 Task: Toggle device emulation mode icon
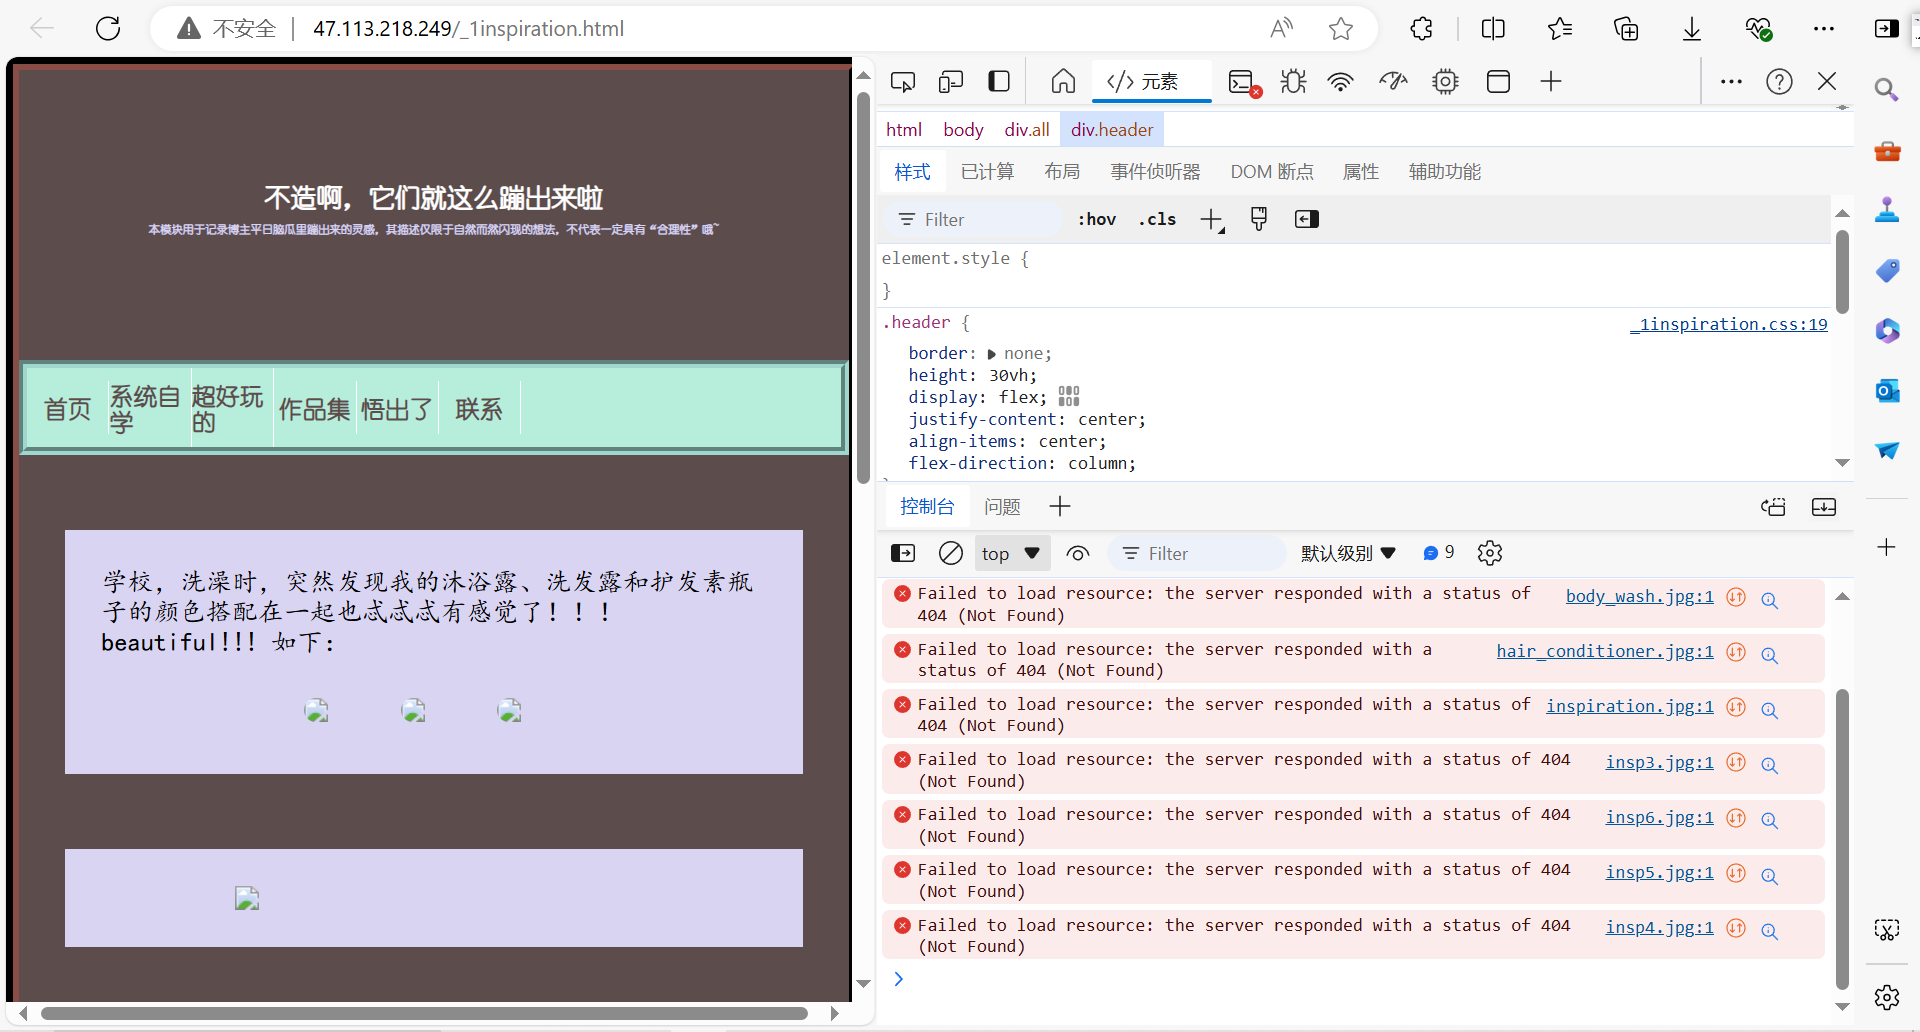pos(951,82)
